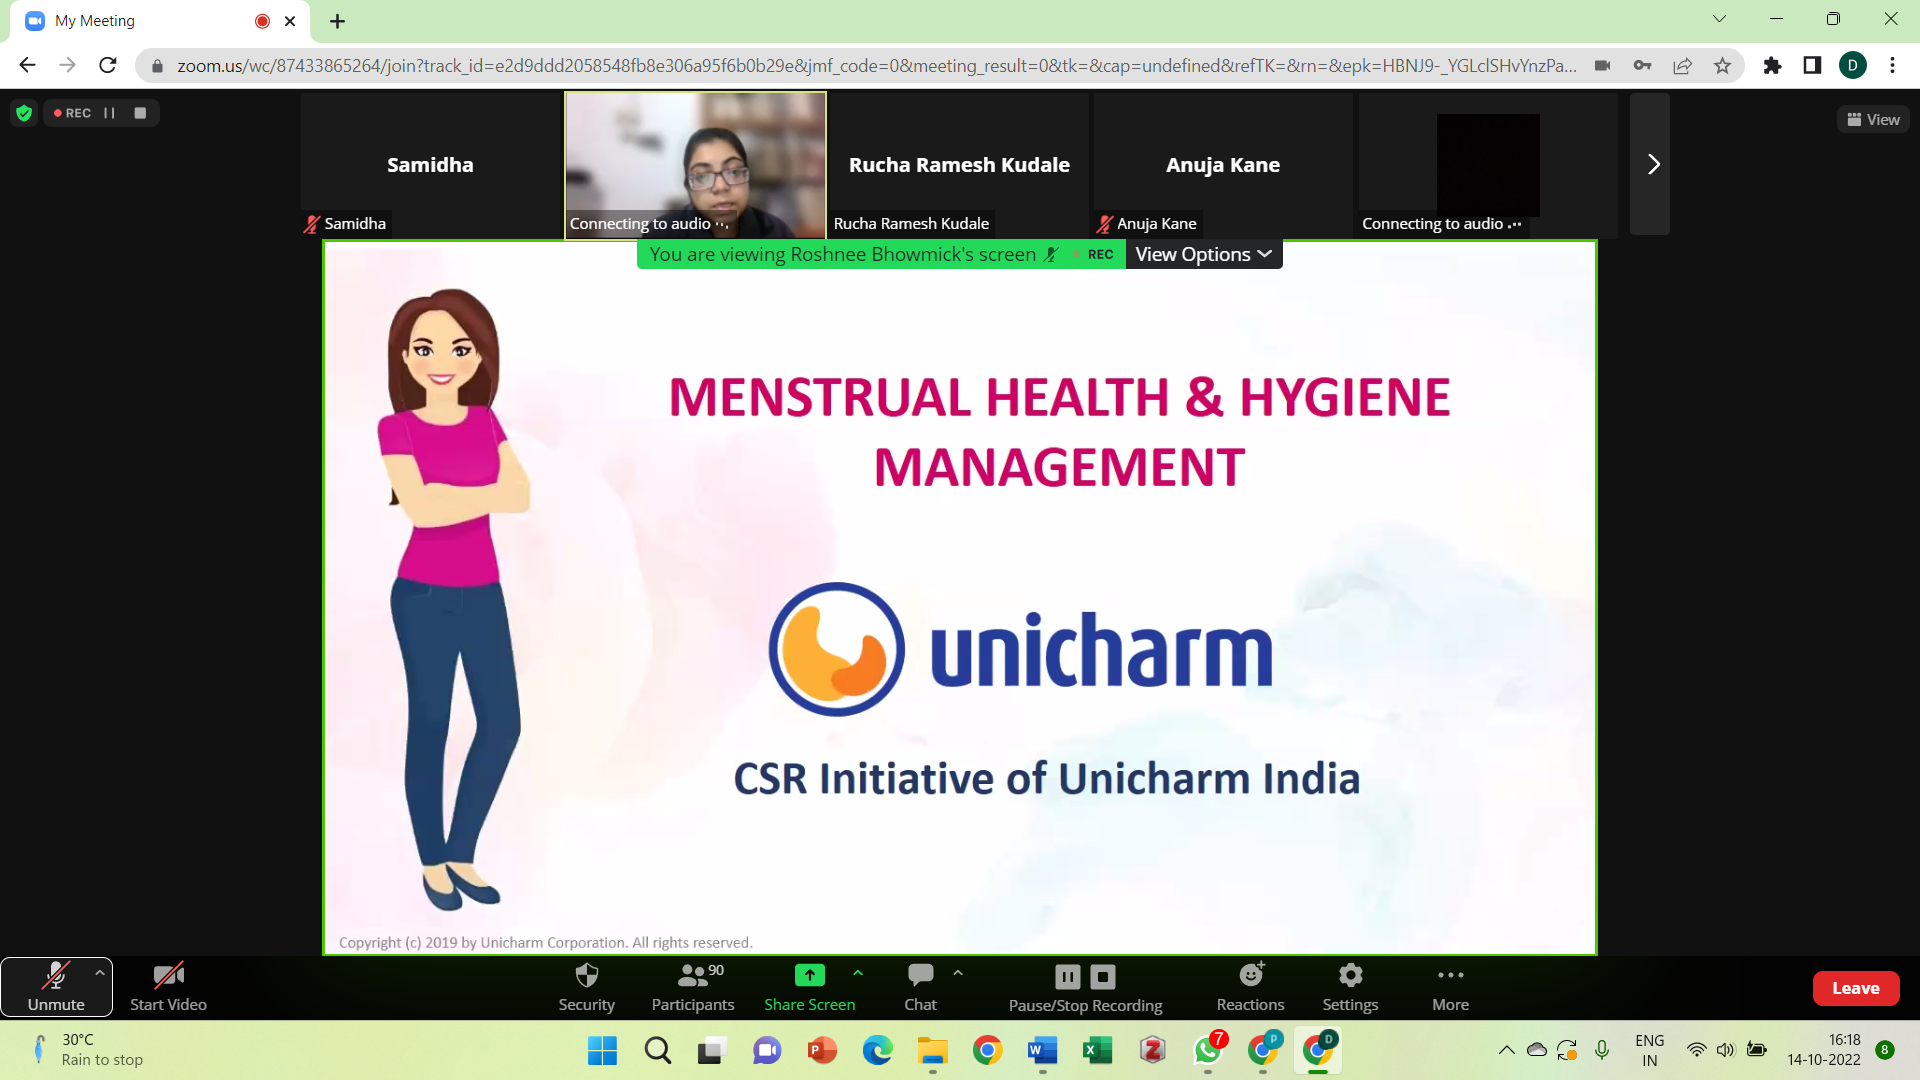
Task: Unmute the microphone in Zoom
Action: pyautogui.click(x=56, y=987)
